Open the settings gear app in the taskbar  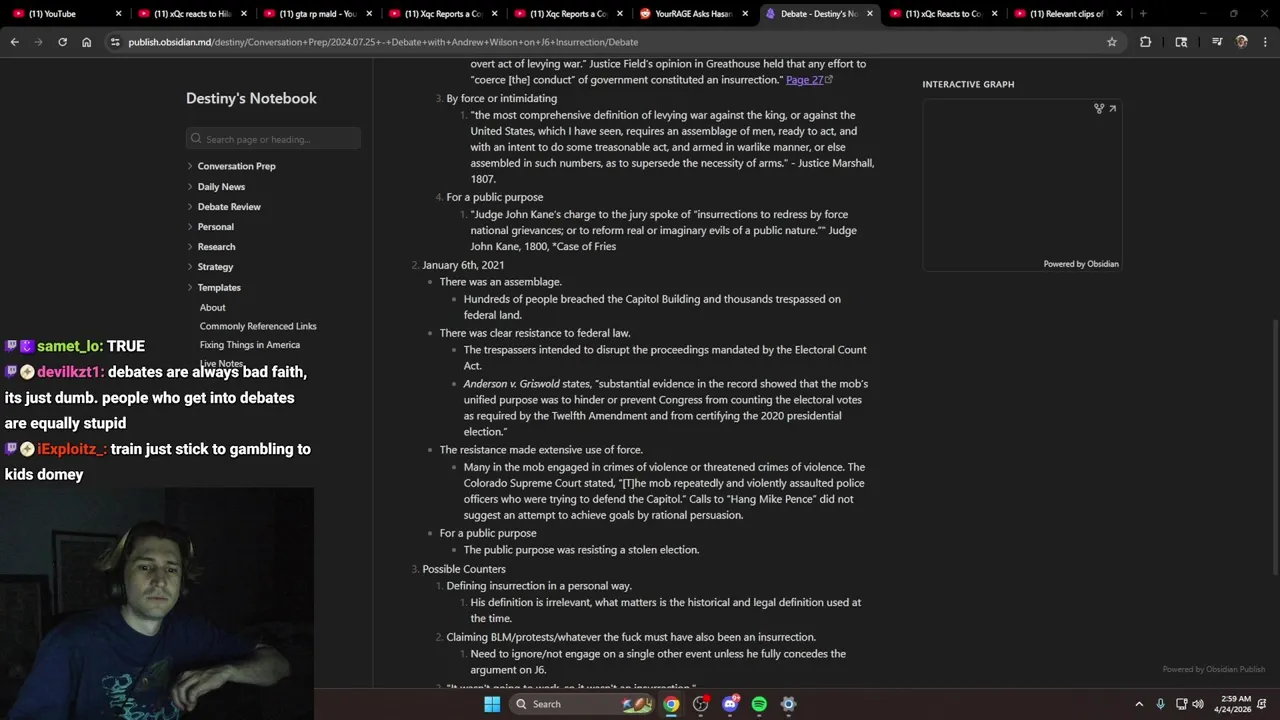coord(788,704)
